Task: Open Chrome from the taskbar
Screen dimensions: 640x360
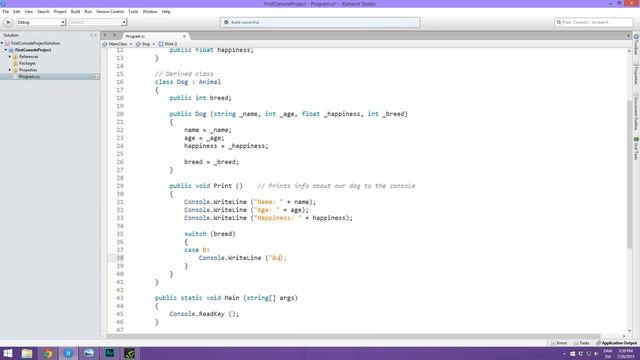Action: pyautogui.click(x=48, y=353)
